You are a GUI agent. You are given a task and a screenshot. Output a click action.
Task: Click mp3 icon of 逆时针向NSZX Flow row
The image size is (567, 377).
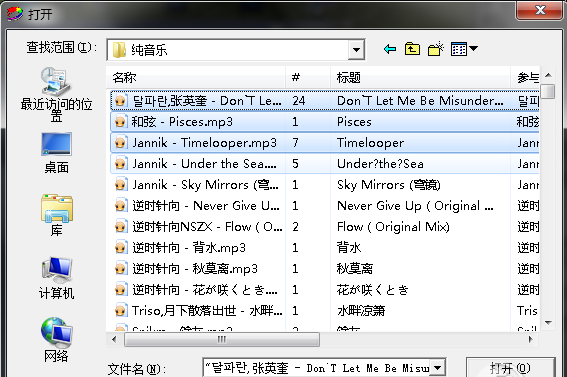[x=121, y=227]
